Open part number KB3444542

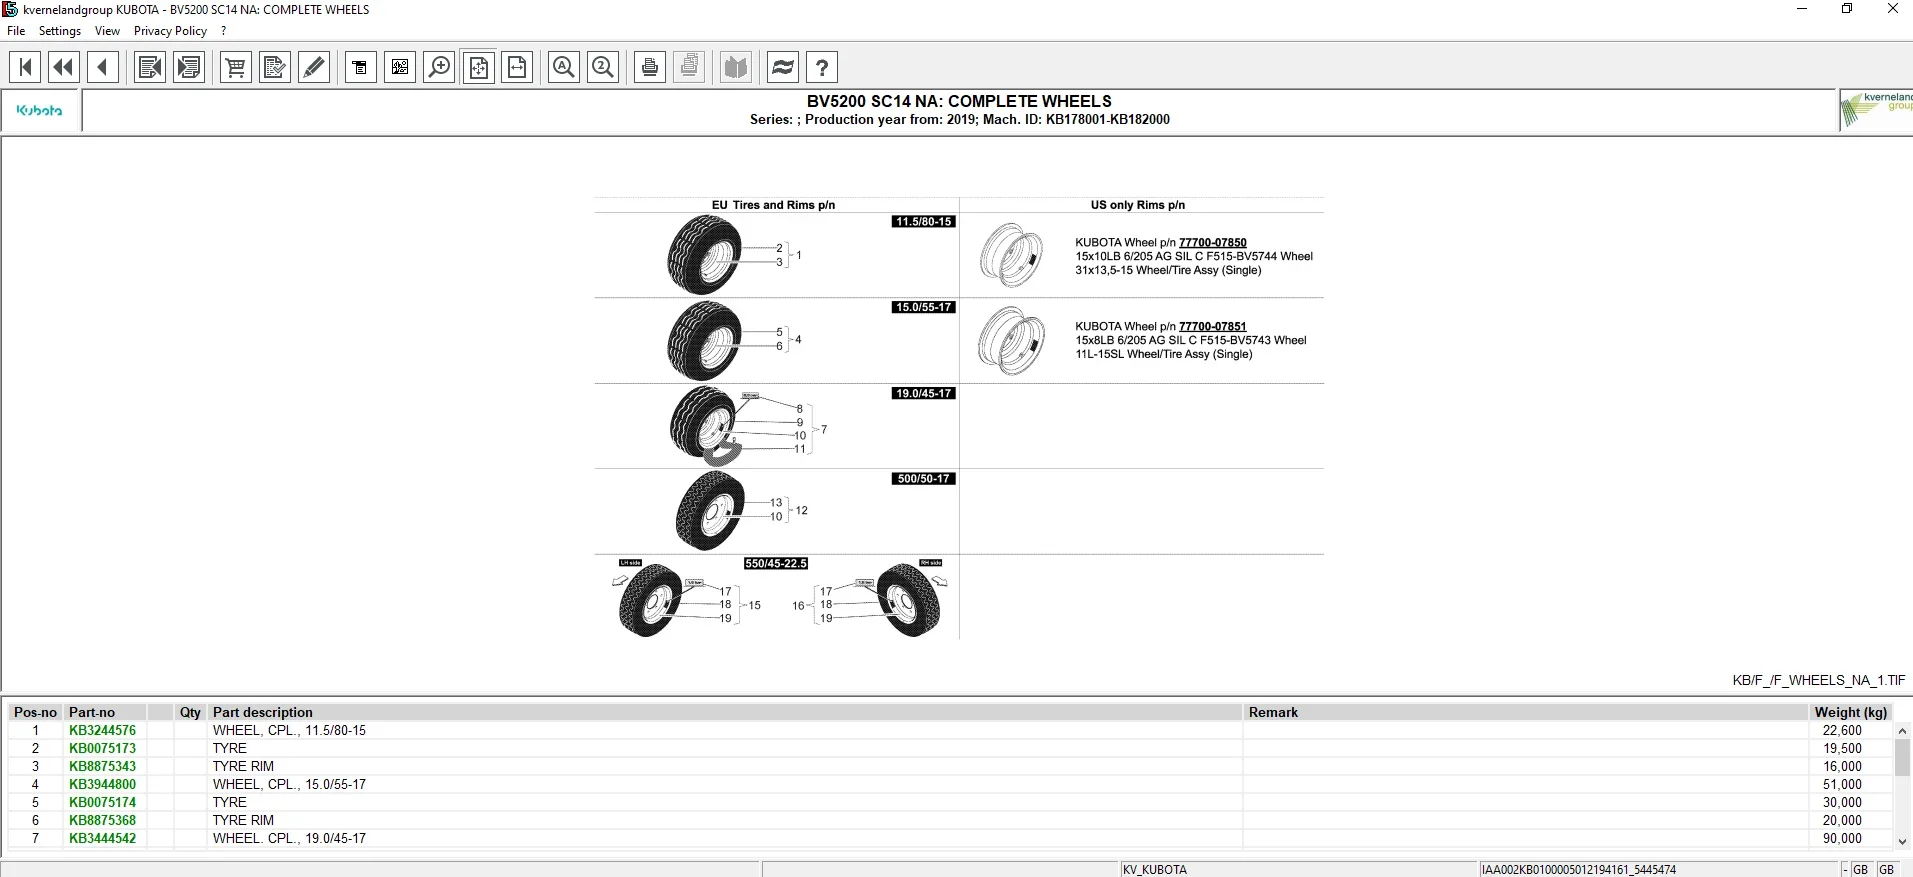(102, 838)
